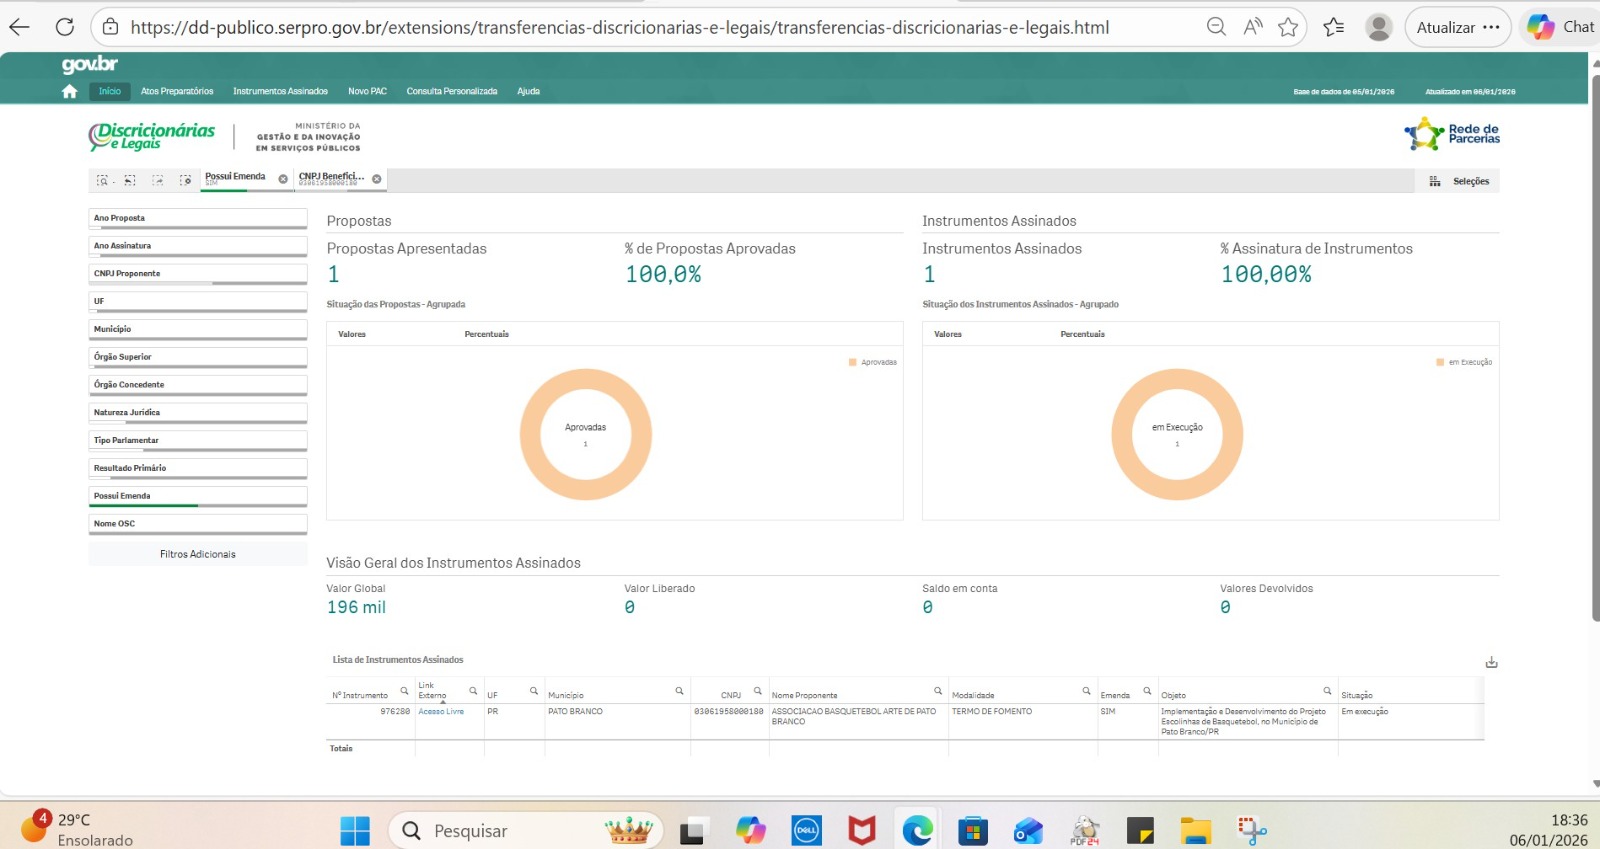Image resolution: width=1600 pixels, height=849 pixels.
Task: Click the Filtros Adicionais button
Action: point(198,554)
